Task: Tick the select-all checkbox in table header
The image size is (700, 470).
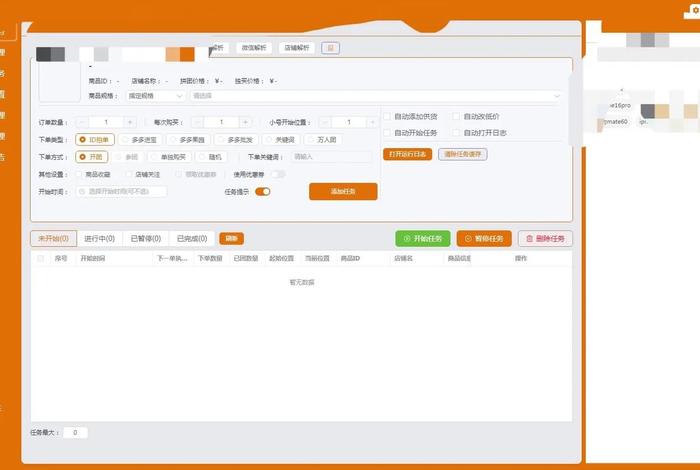Action: (x=41, y=258)
